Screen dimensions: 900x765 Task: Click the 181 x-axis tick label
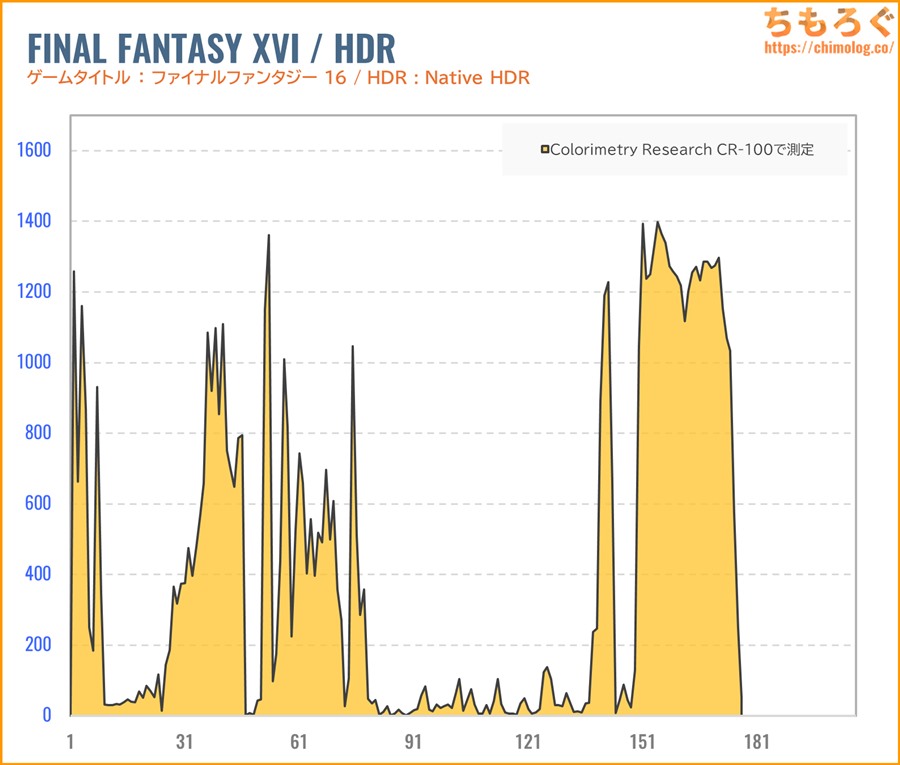pos(755,742)
